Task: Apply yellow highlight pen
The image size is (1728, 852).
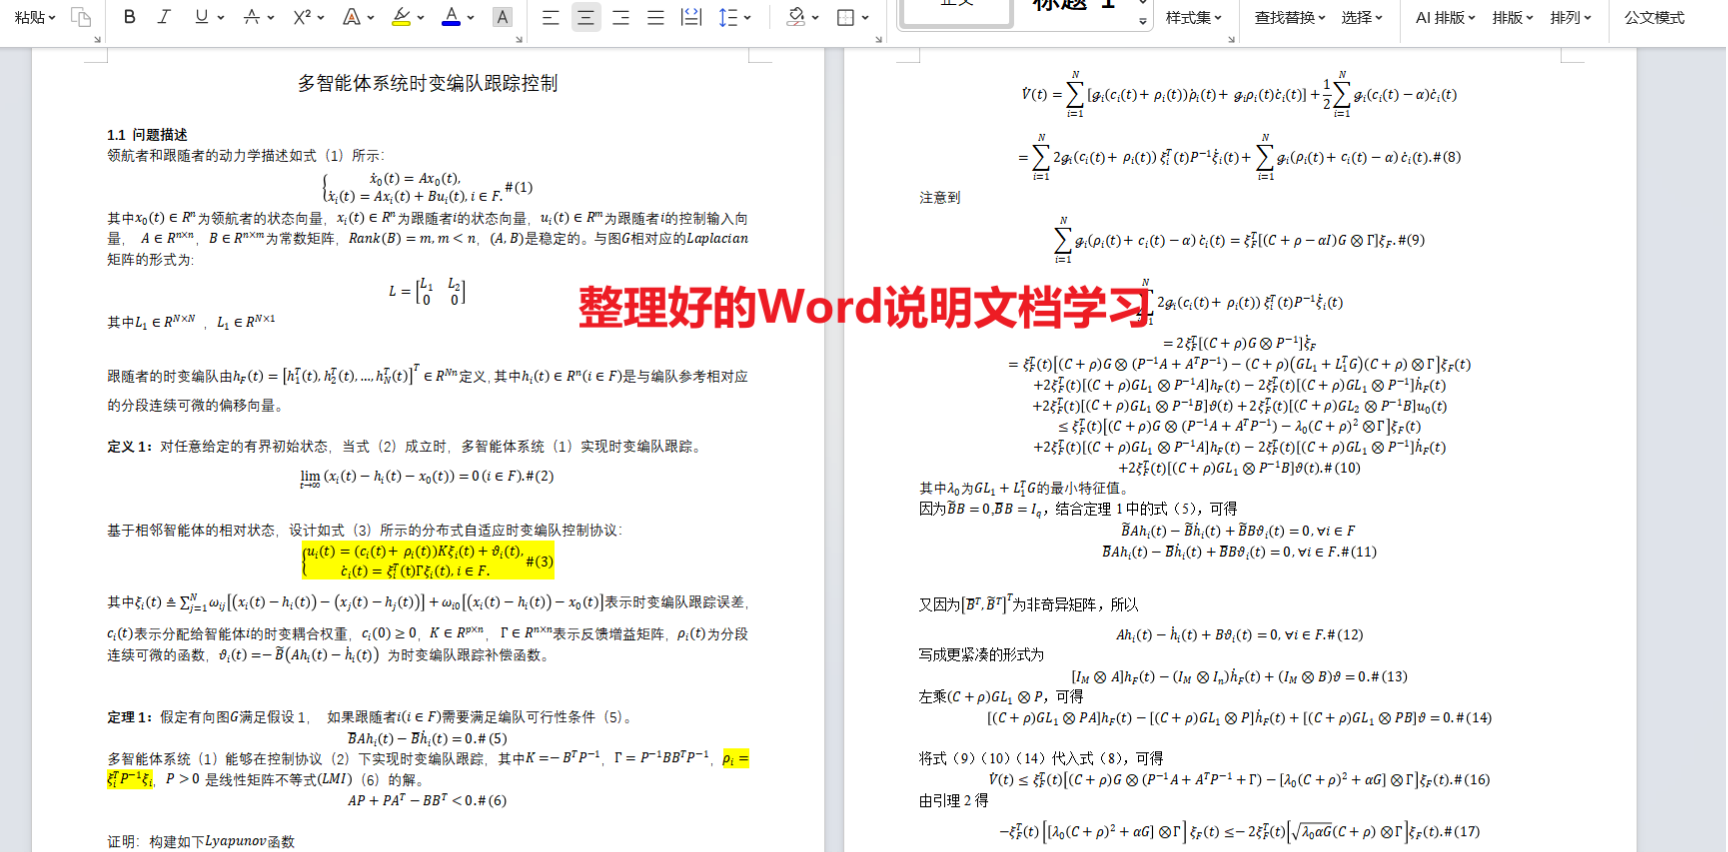Action: 401,17
